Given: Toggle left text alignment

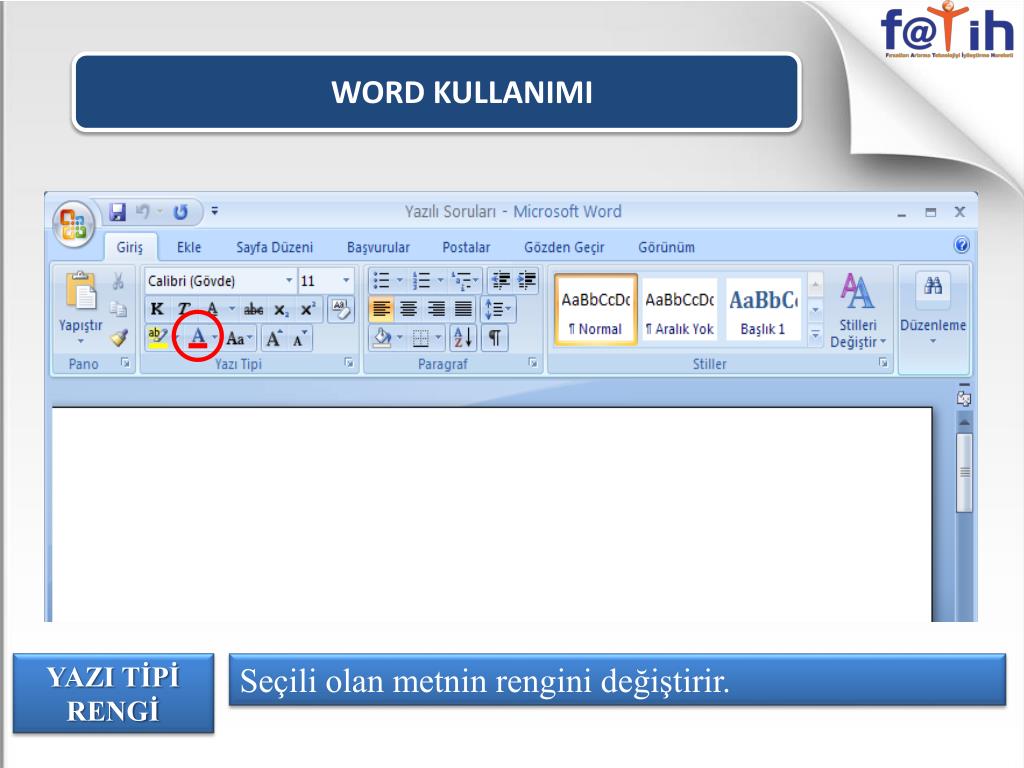Looking at the screenshot, I should [381, 309].
